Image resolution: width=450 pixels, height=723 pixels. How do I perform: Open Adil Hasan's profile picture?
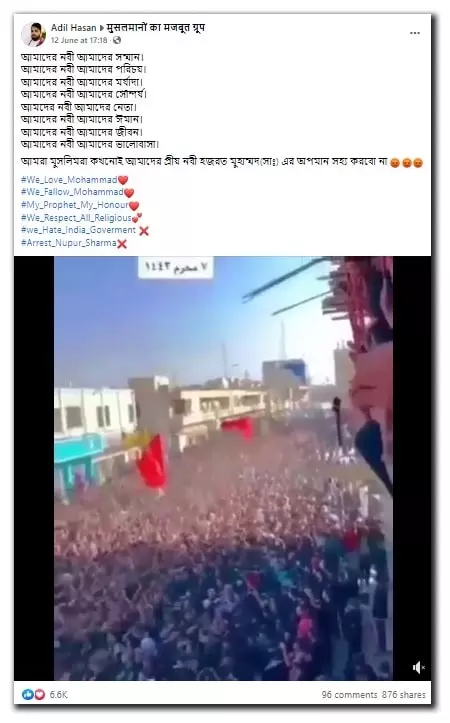[34, 34]
